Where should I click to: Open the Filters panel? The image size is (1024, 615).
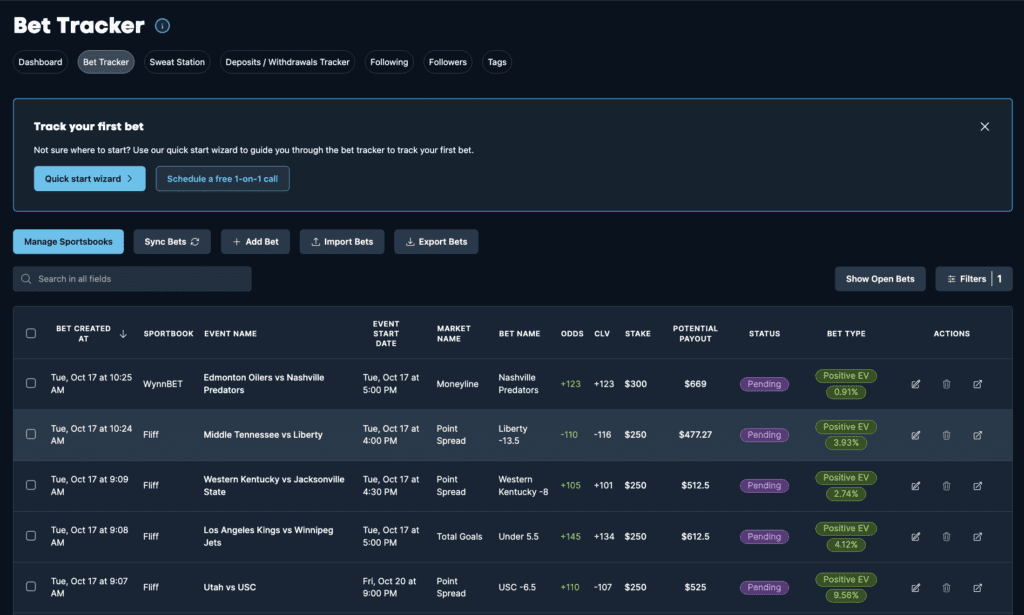point(973,279)
